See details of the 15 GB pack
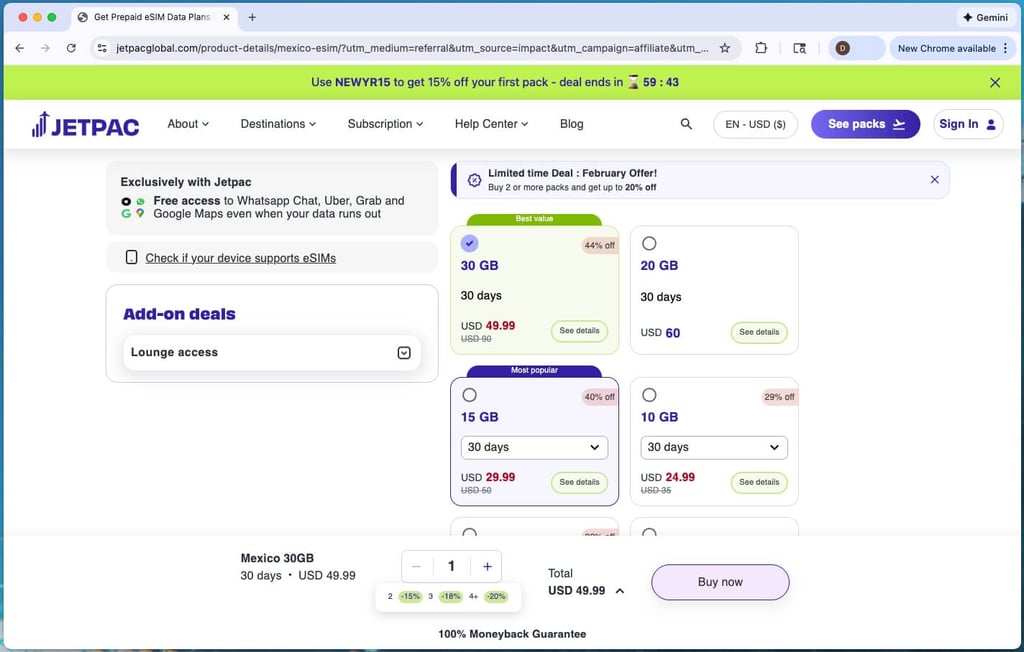Screen dimensions: 1024x652 click(x=579, y=482)
